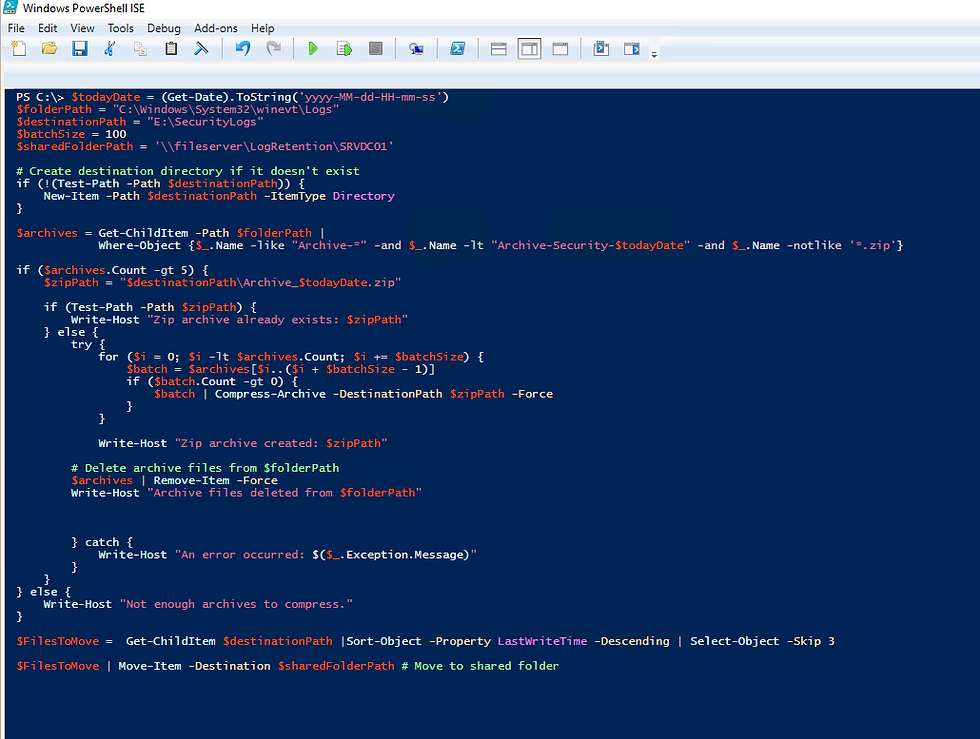The height and width of the screenshot is (739, 980).
Task: Click the New script icon
Action: pos(19,49)
